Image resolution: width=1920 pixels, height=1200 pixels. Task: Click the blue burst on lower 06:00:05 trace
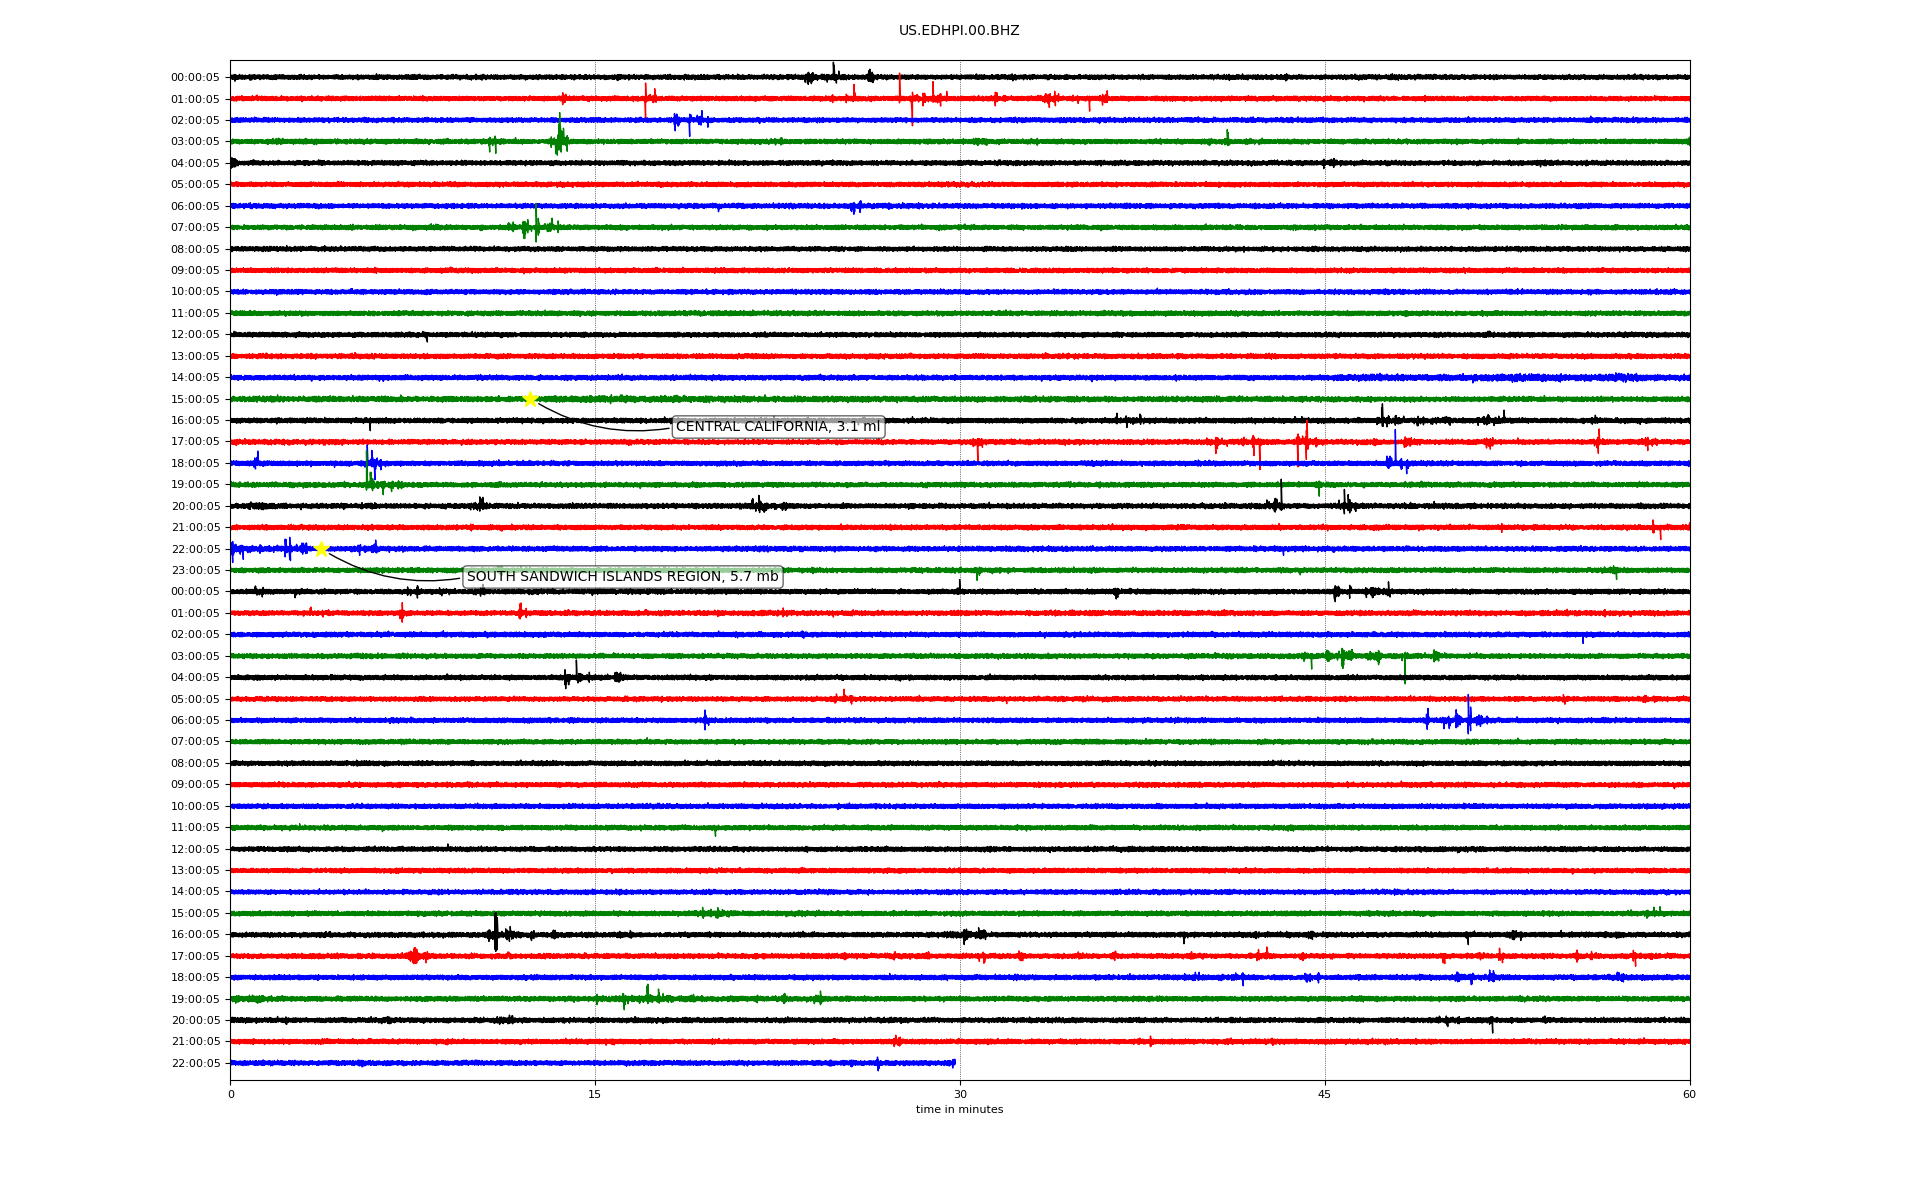1467,719
